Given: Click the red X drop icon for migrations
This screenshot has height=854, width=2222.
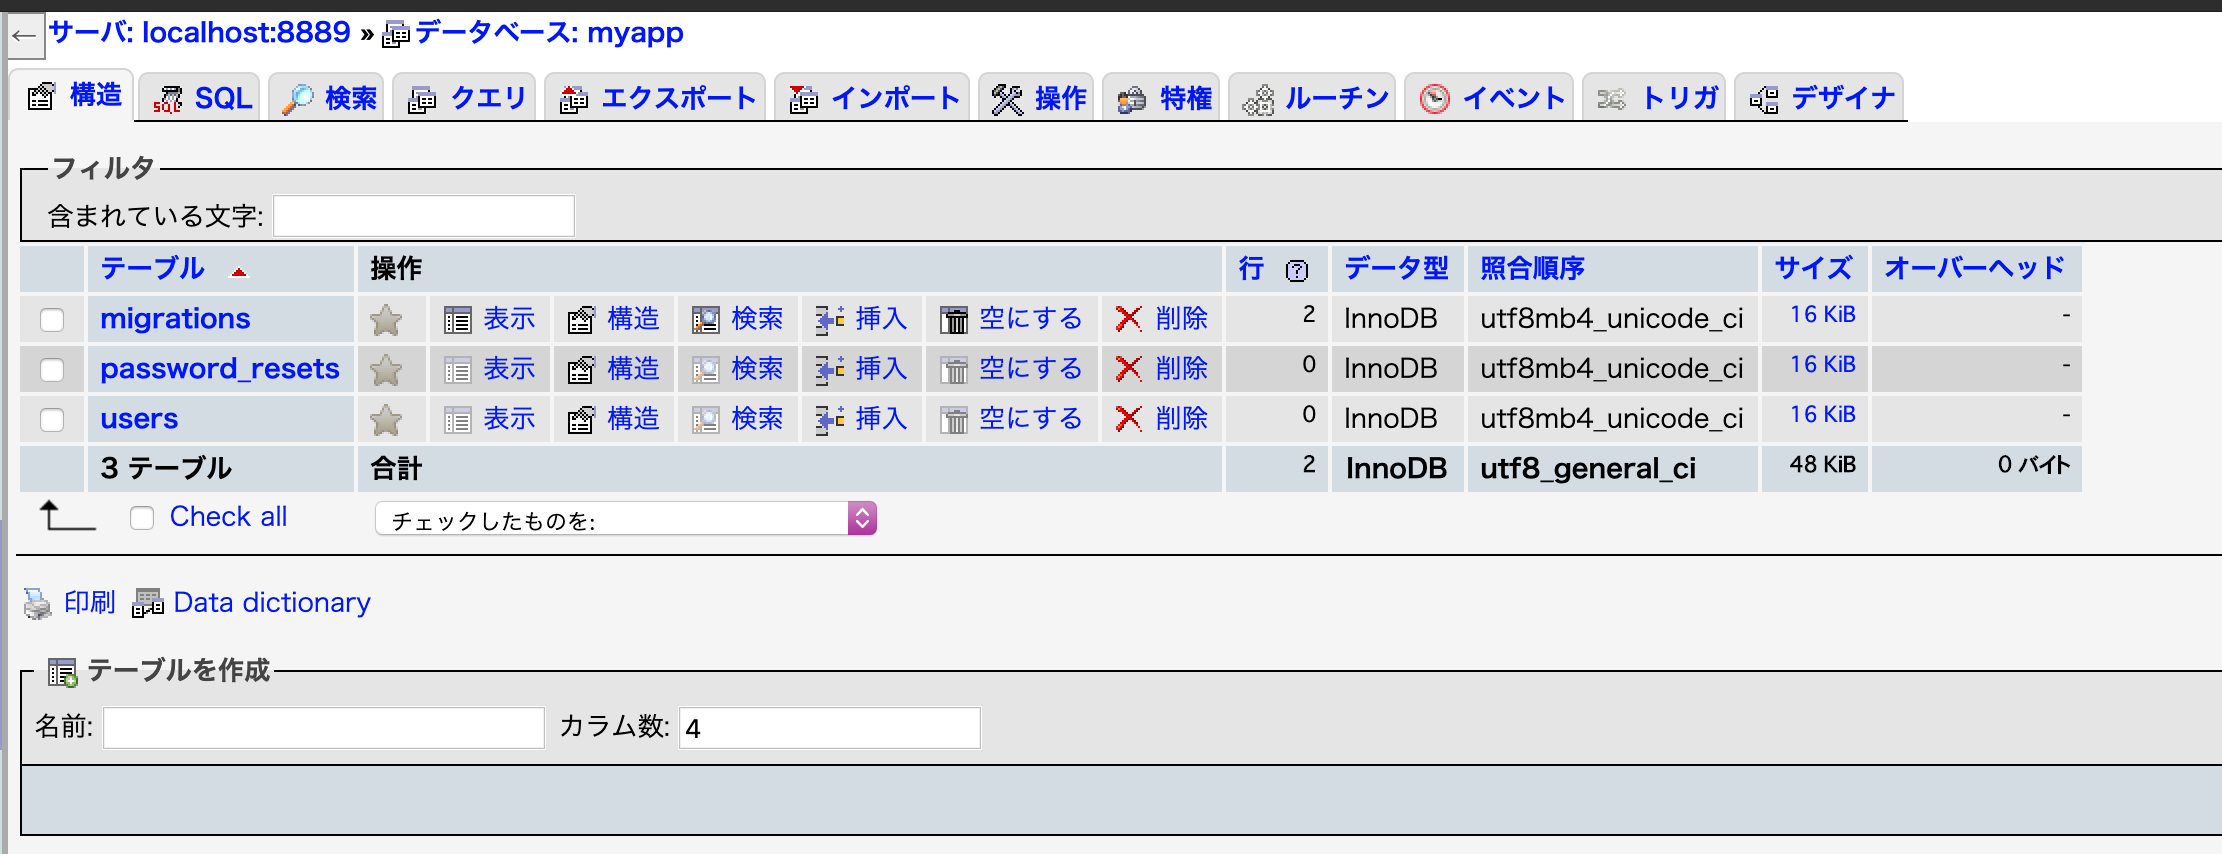Looking at the screenshot, I should 1129,319.
